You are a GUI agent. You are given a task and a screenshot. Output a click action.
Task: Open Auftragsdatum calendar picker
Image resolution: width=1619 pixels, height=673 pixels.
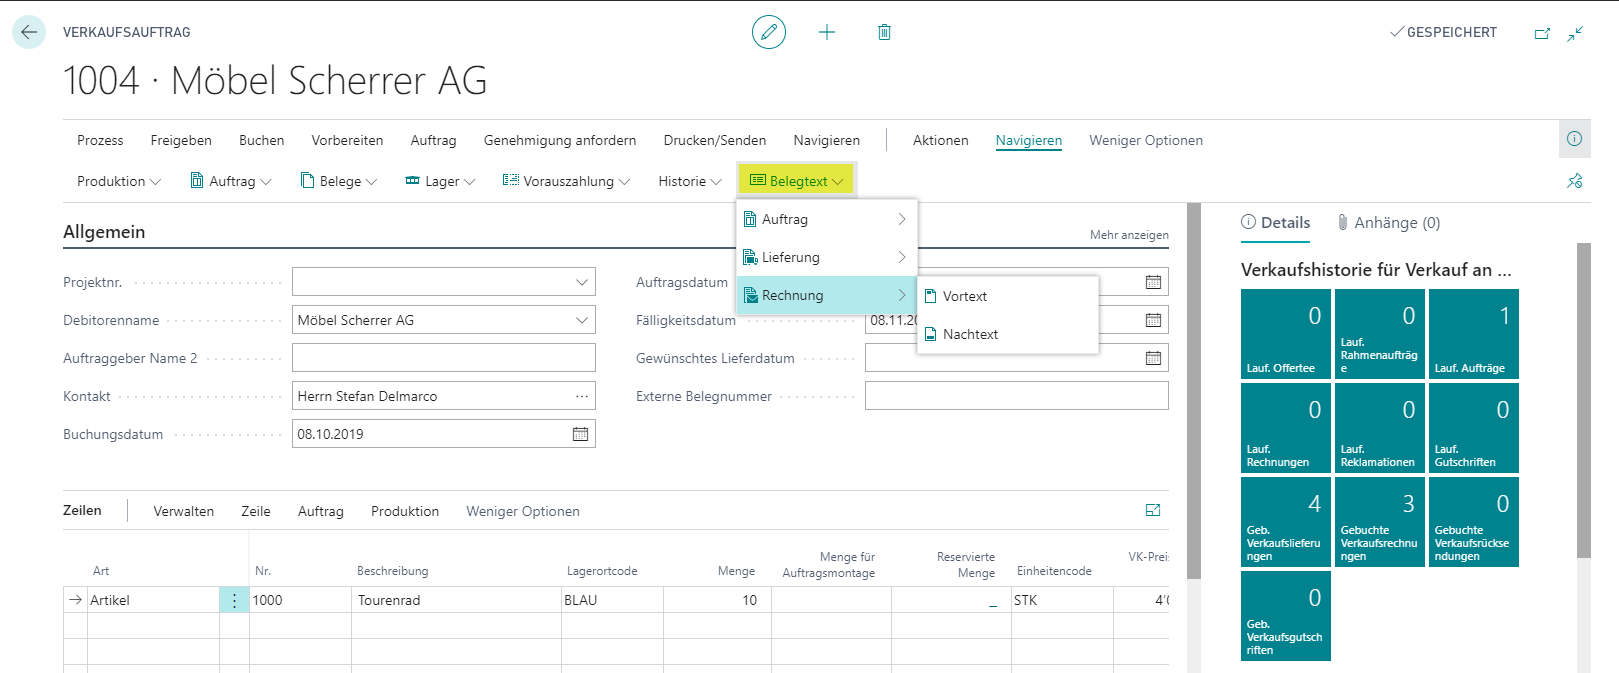tap(1153, 282)
